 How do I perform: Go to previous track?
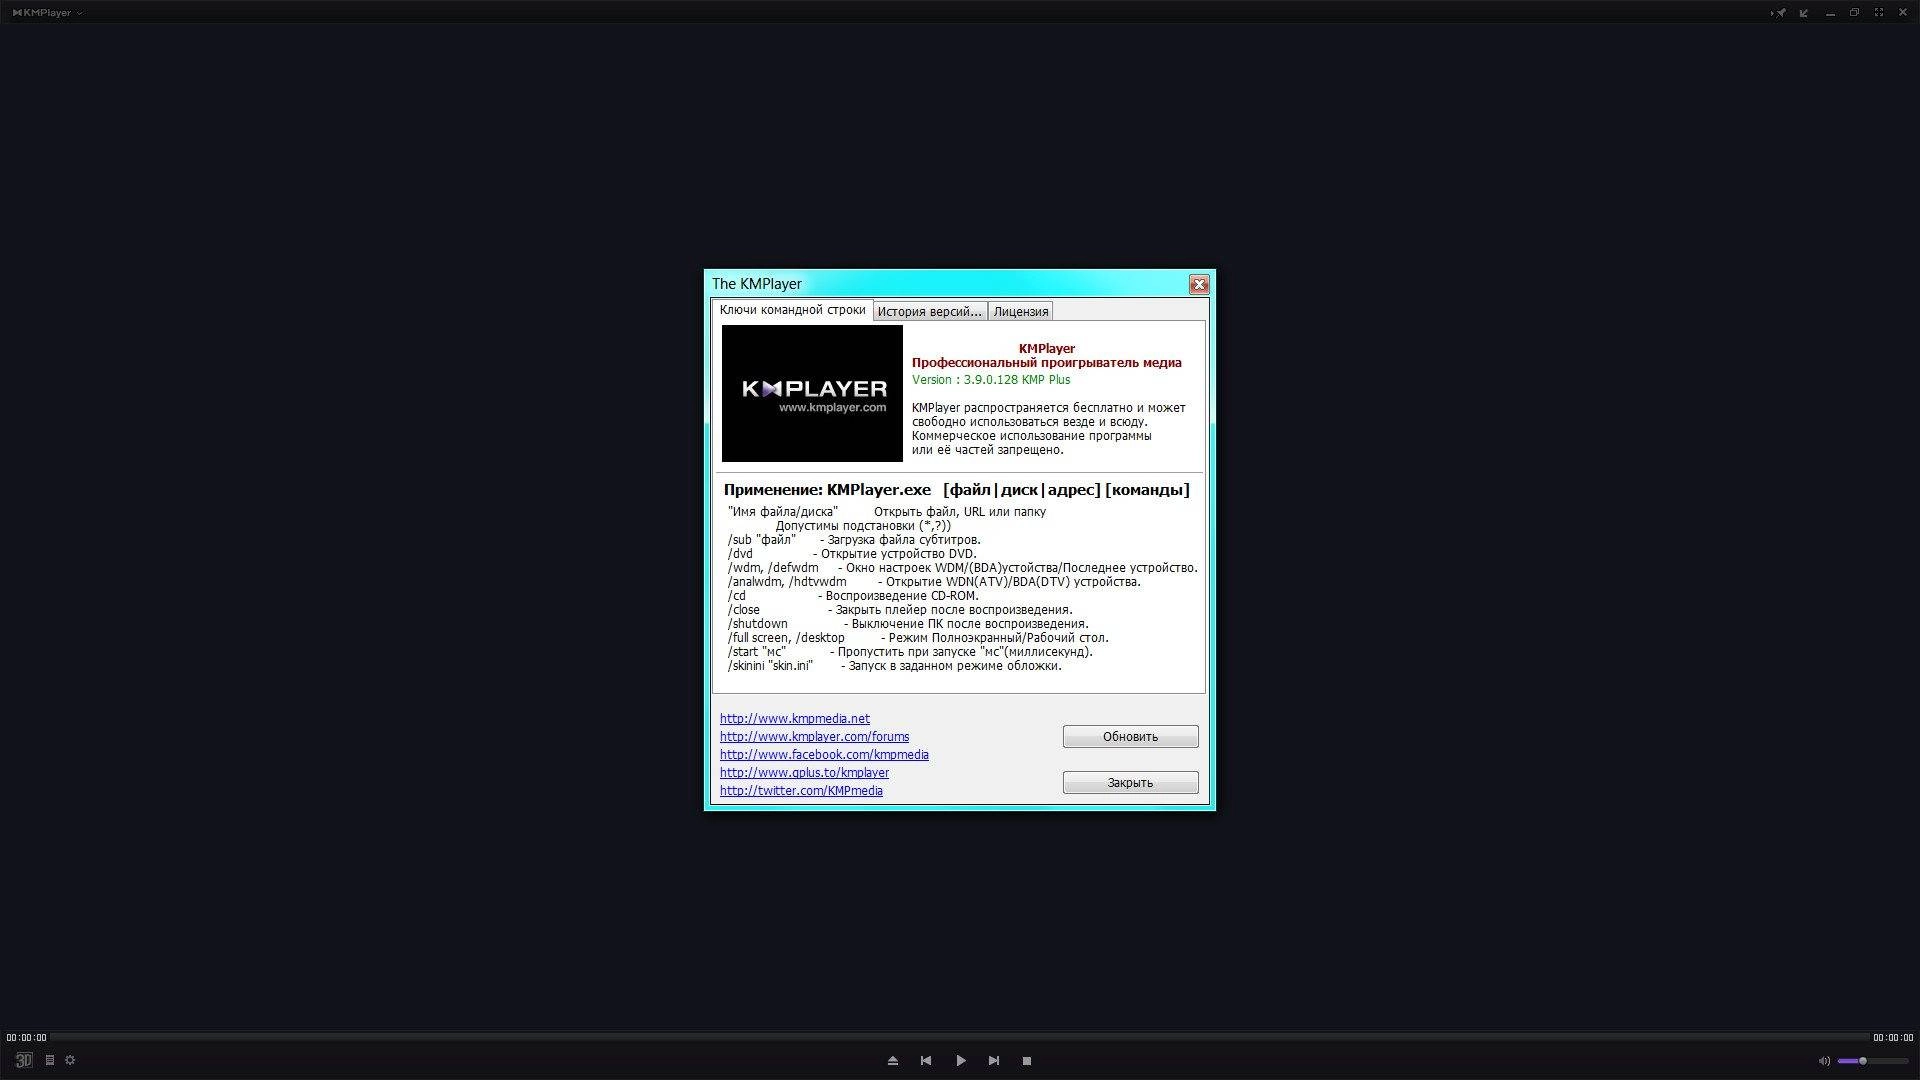(926, 1060)
